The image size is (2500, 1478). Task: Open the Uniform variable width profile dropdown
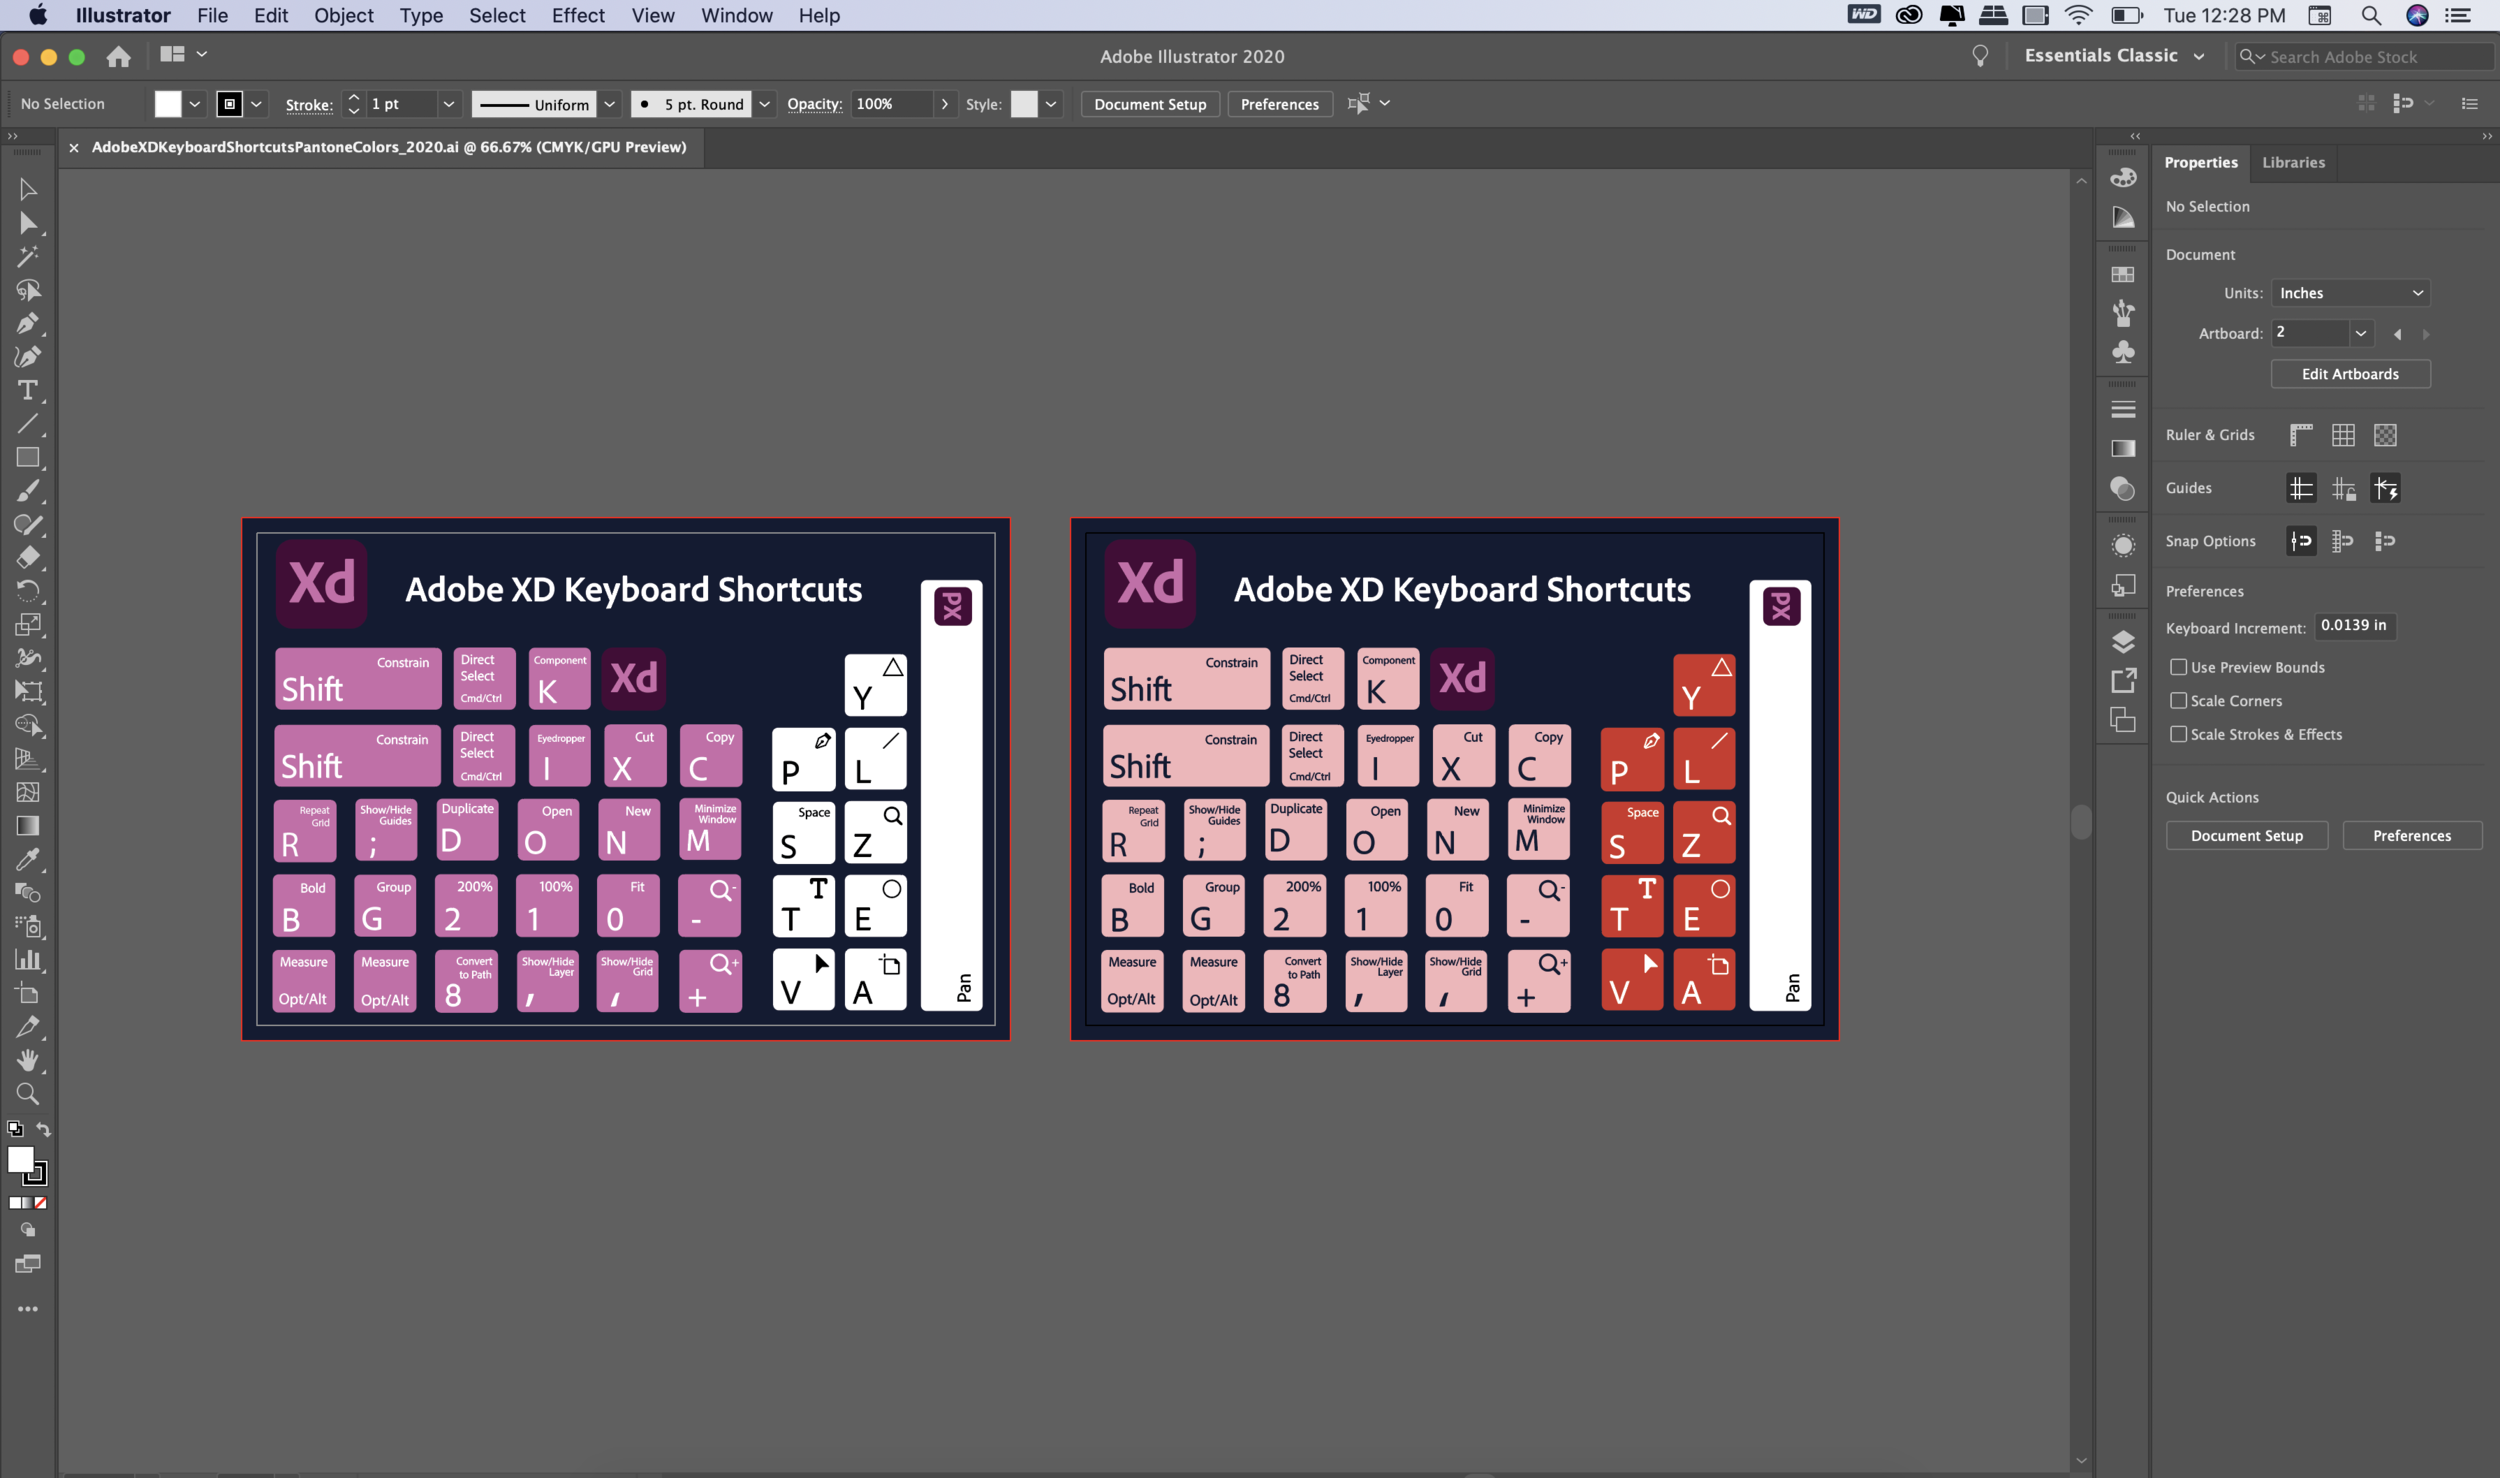click(x=610, y=104)
